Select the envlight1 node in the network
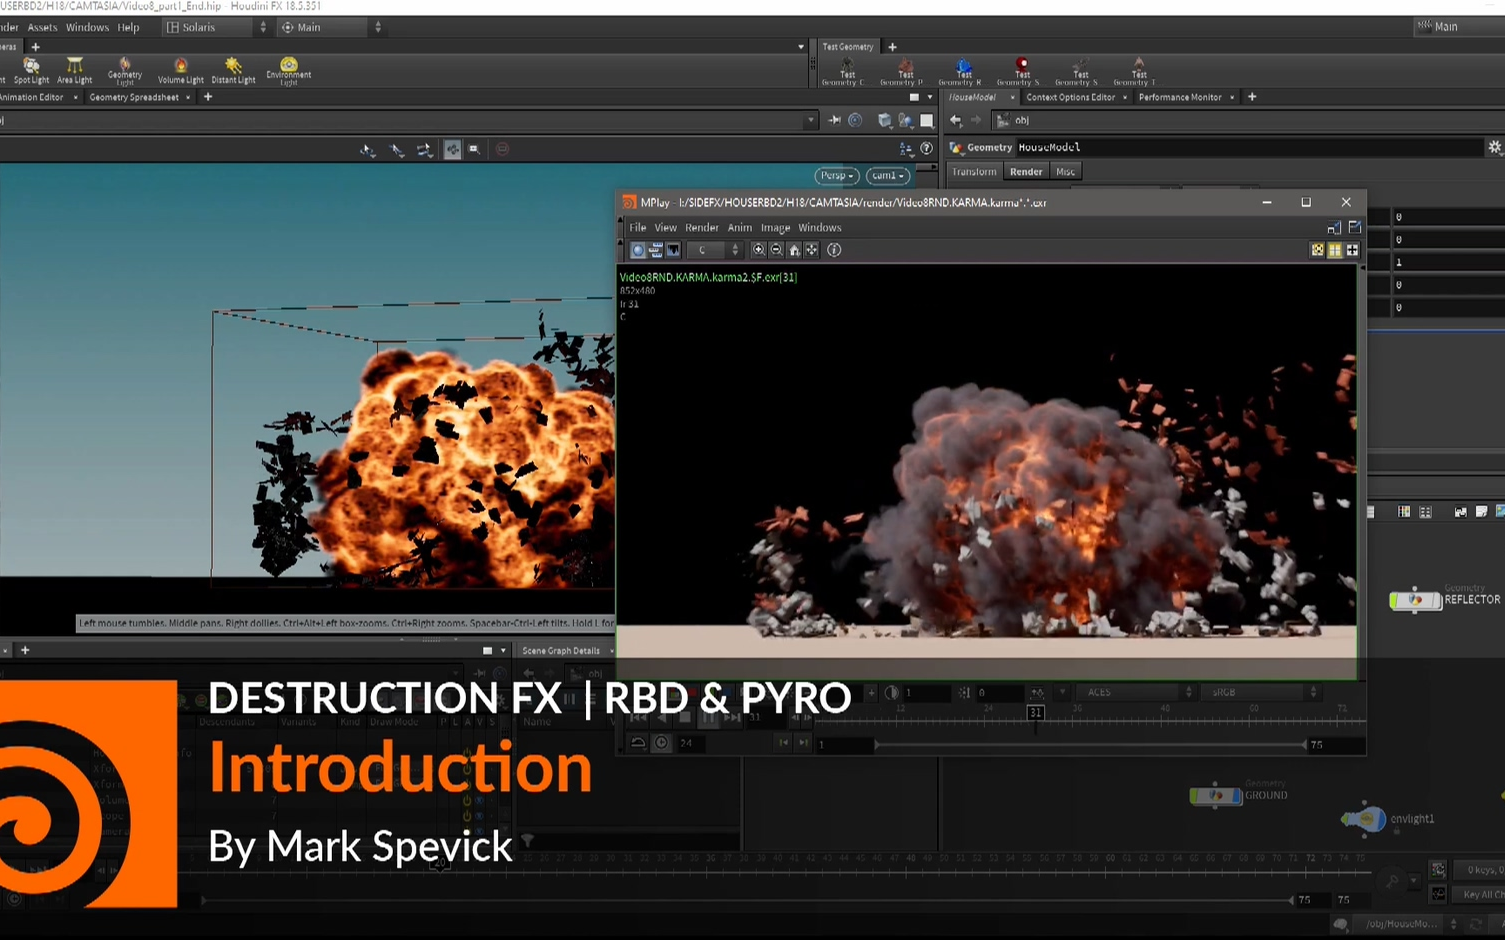 tap(1364, 818)
